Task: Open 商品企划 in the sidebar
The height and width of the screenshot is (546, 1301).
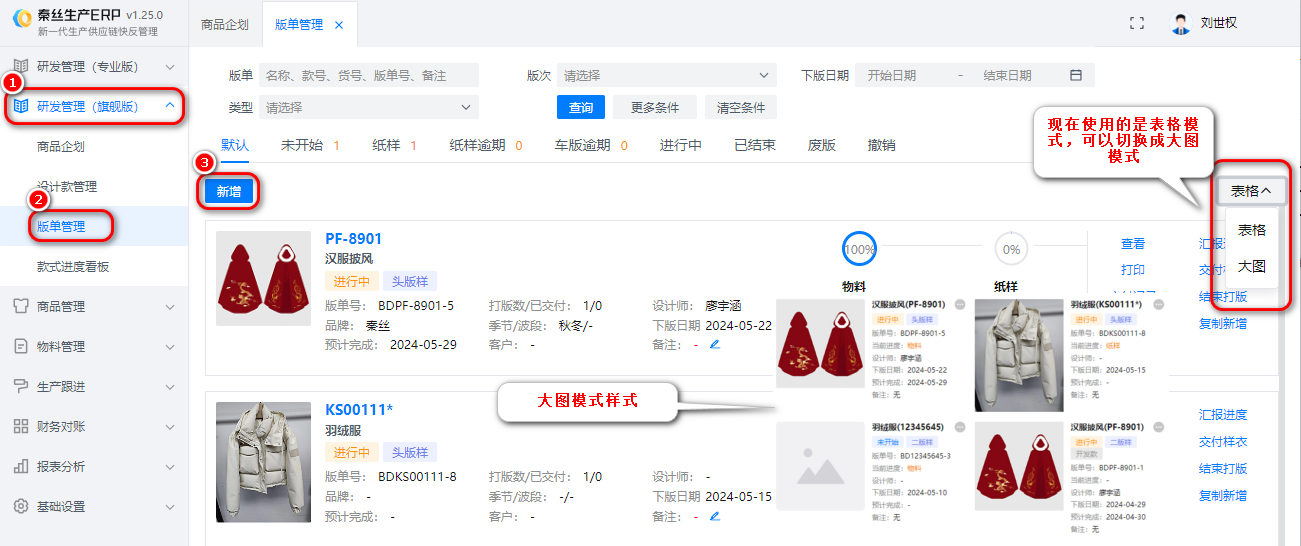Action: click(x=61, y=147)
